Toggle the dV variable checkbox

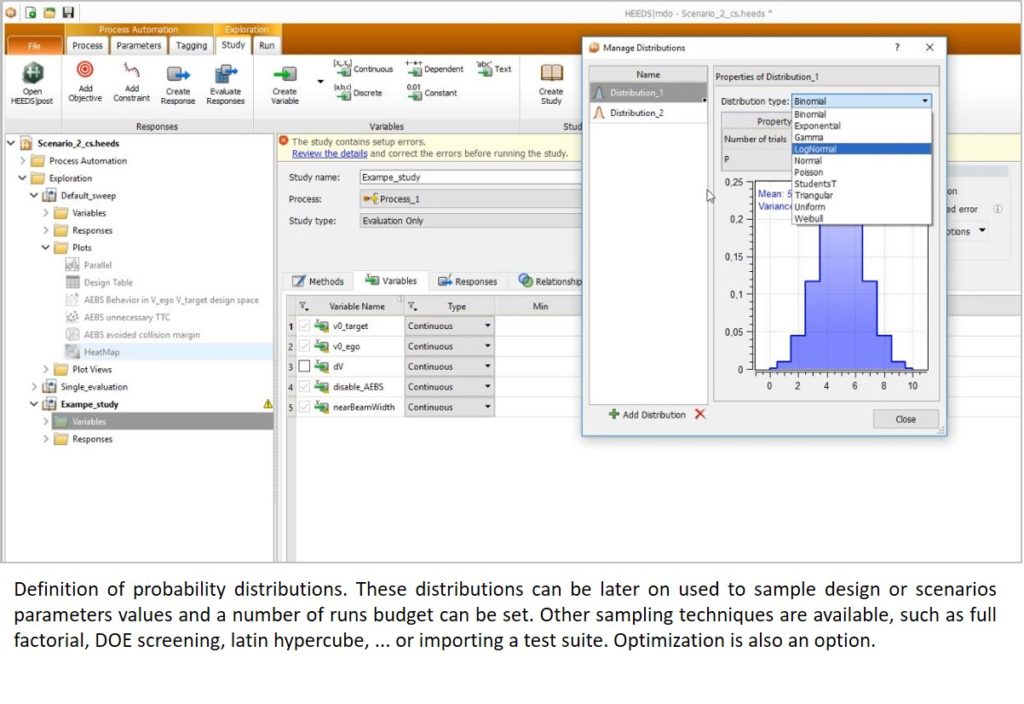point(304,367)
